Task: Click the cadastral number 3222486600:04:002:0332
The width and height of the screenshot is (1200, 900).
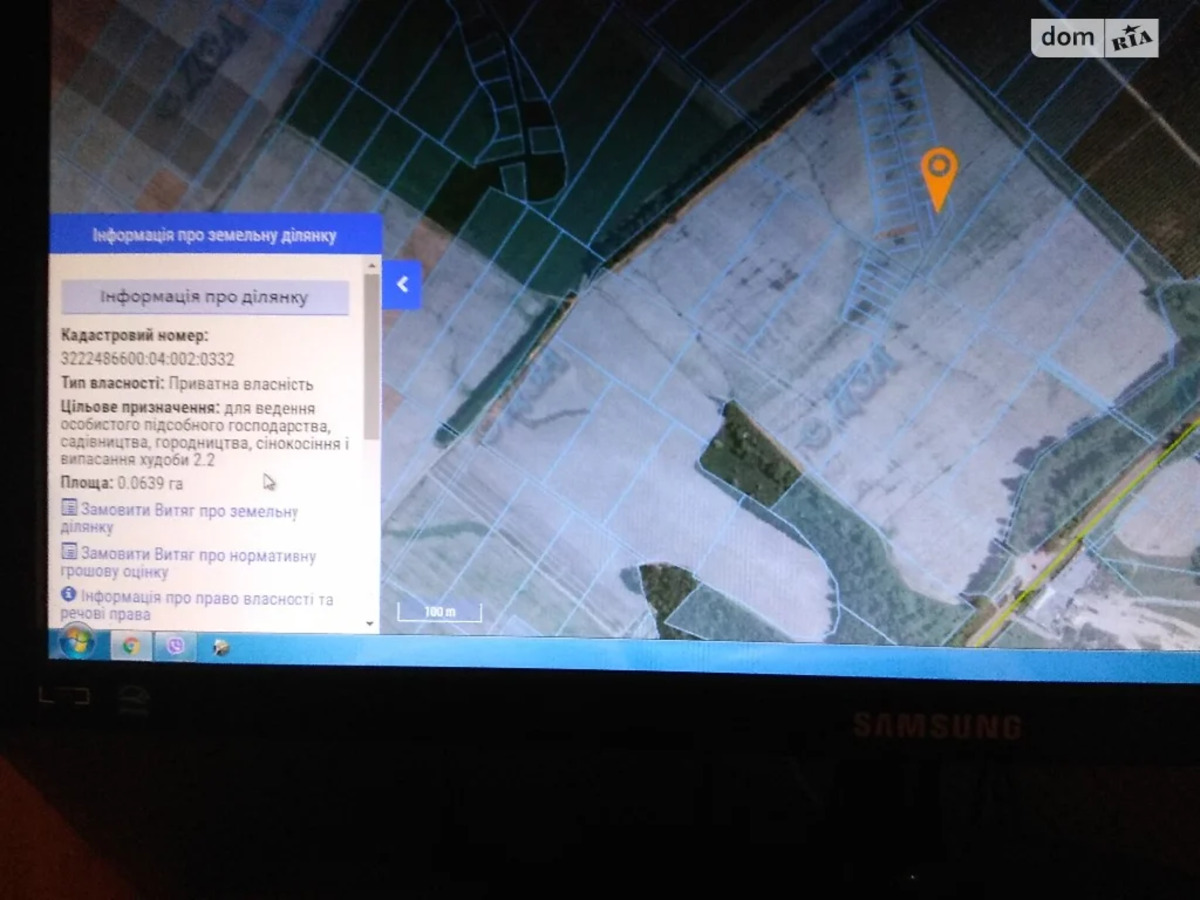Action: click(148, 359)
